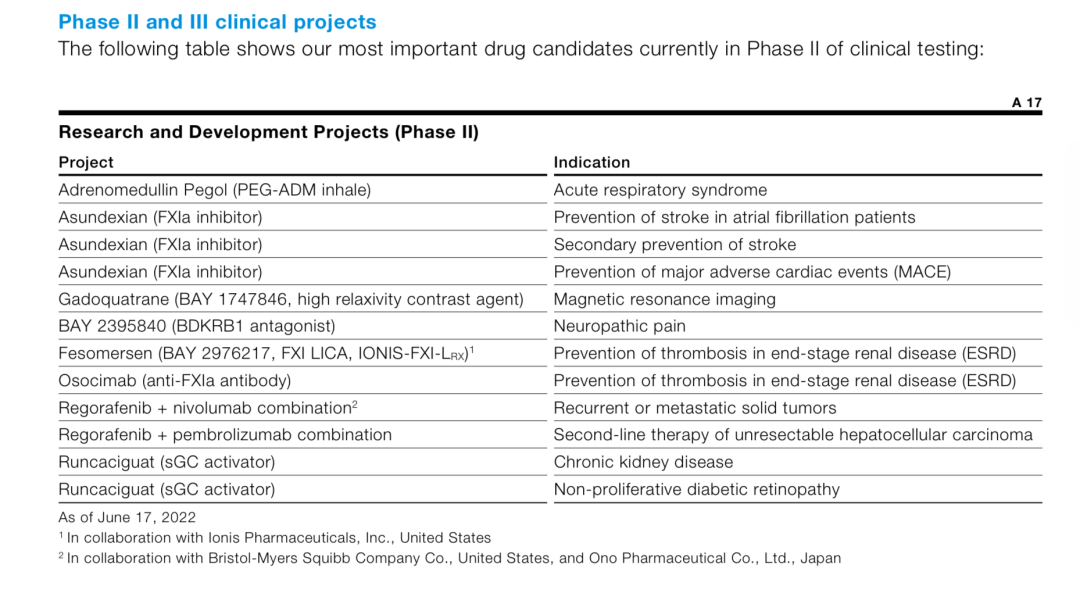Click 'Non-proliferative diabetic retinopathy' indication

696,489
